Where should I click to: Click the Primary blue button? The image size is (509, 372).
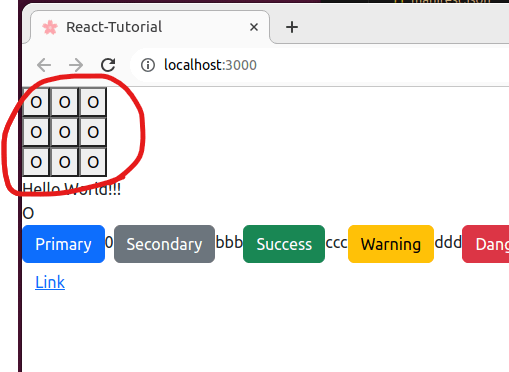[63, 244]
